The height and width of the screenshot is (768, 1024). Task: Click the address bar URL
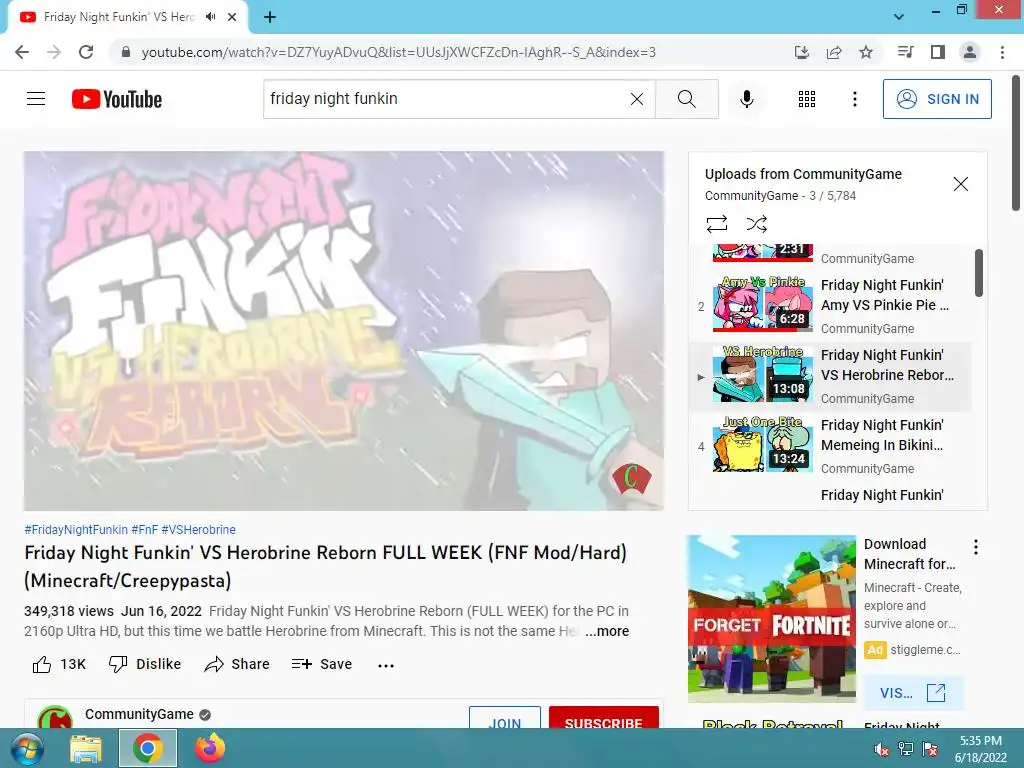(x=398, y=52)
